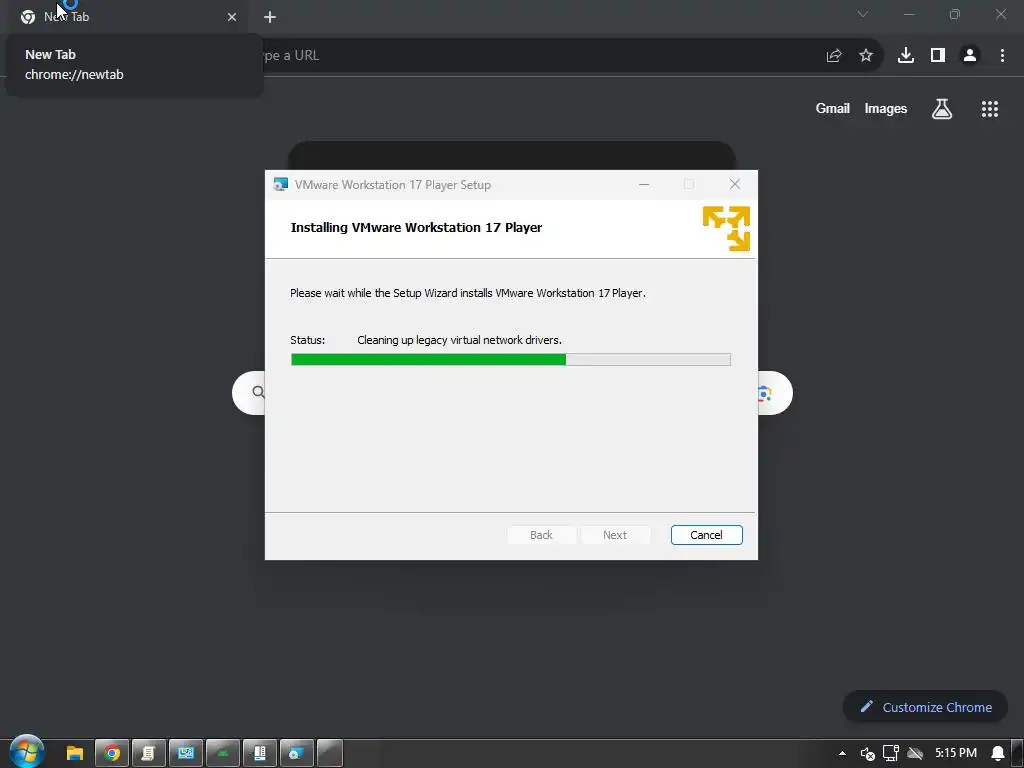The height and width of the screenshot is (768, 1024).
Task: Close the New Tab in Chrome
Action: (232, 17)
